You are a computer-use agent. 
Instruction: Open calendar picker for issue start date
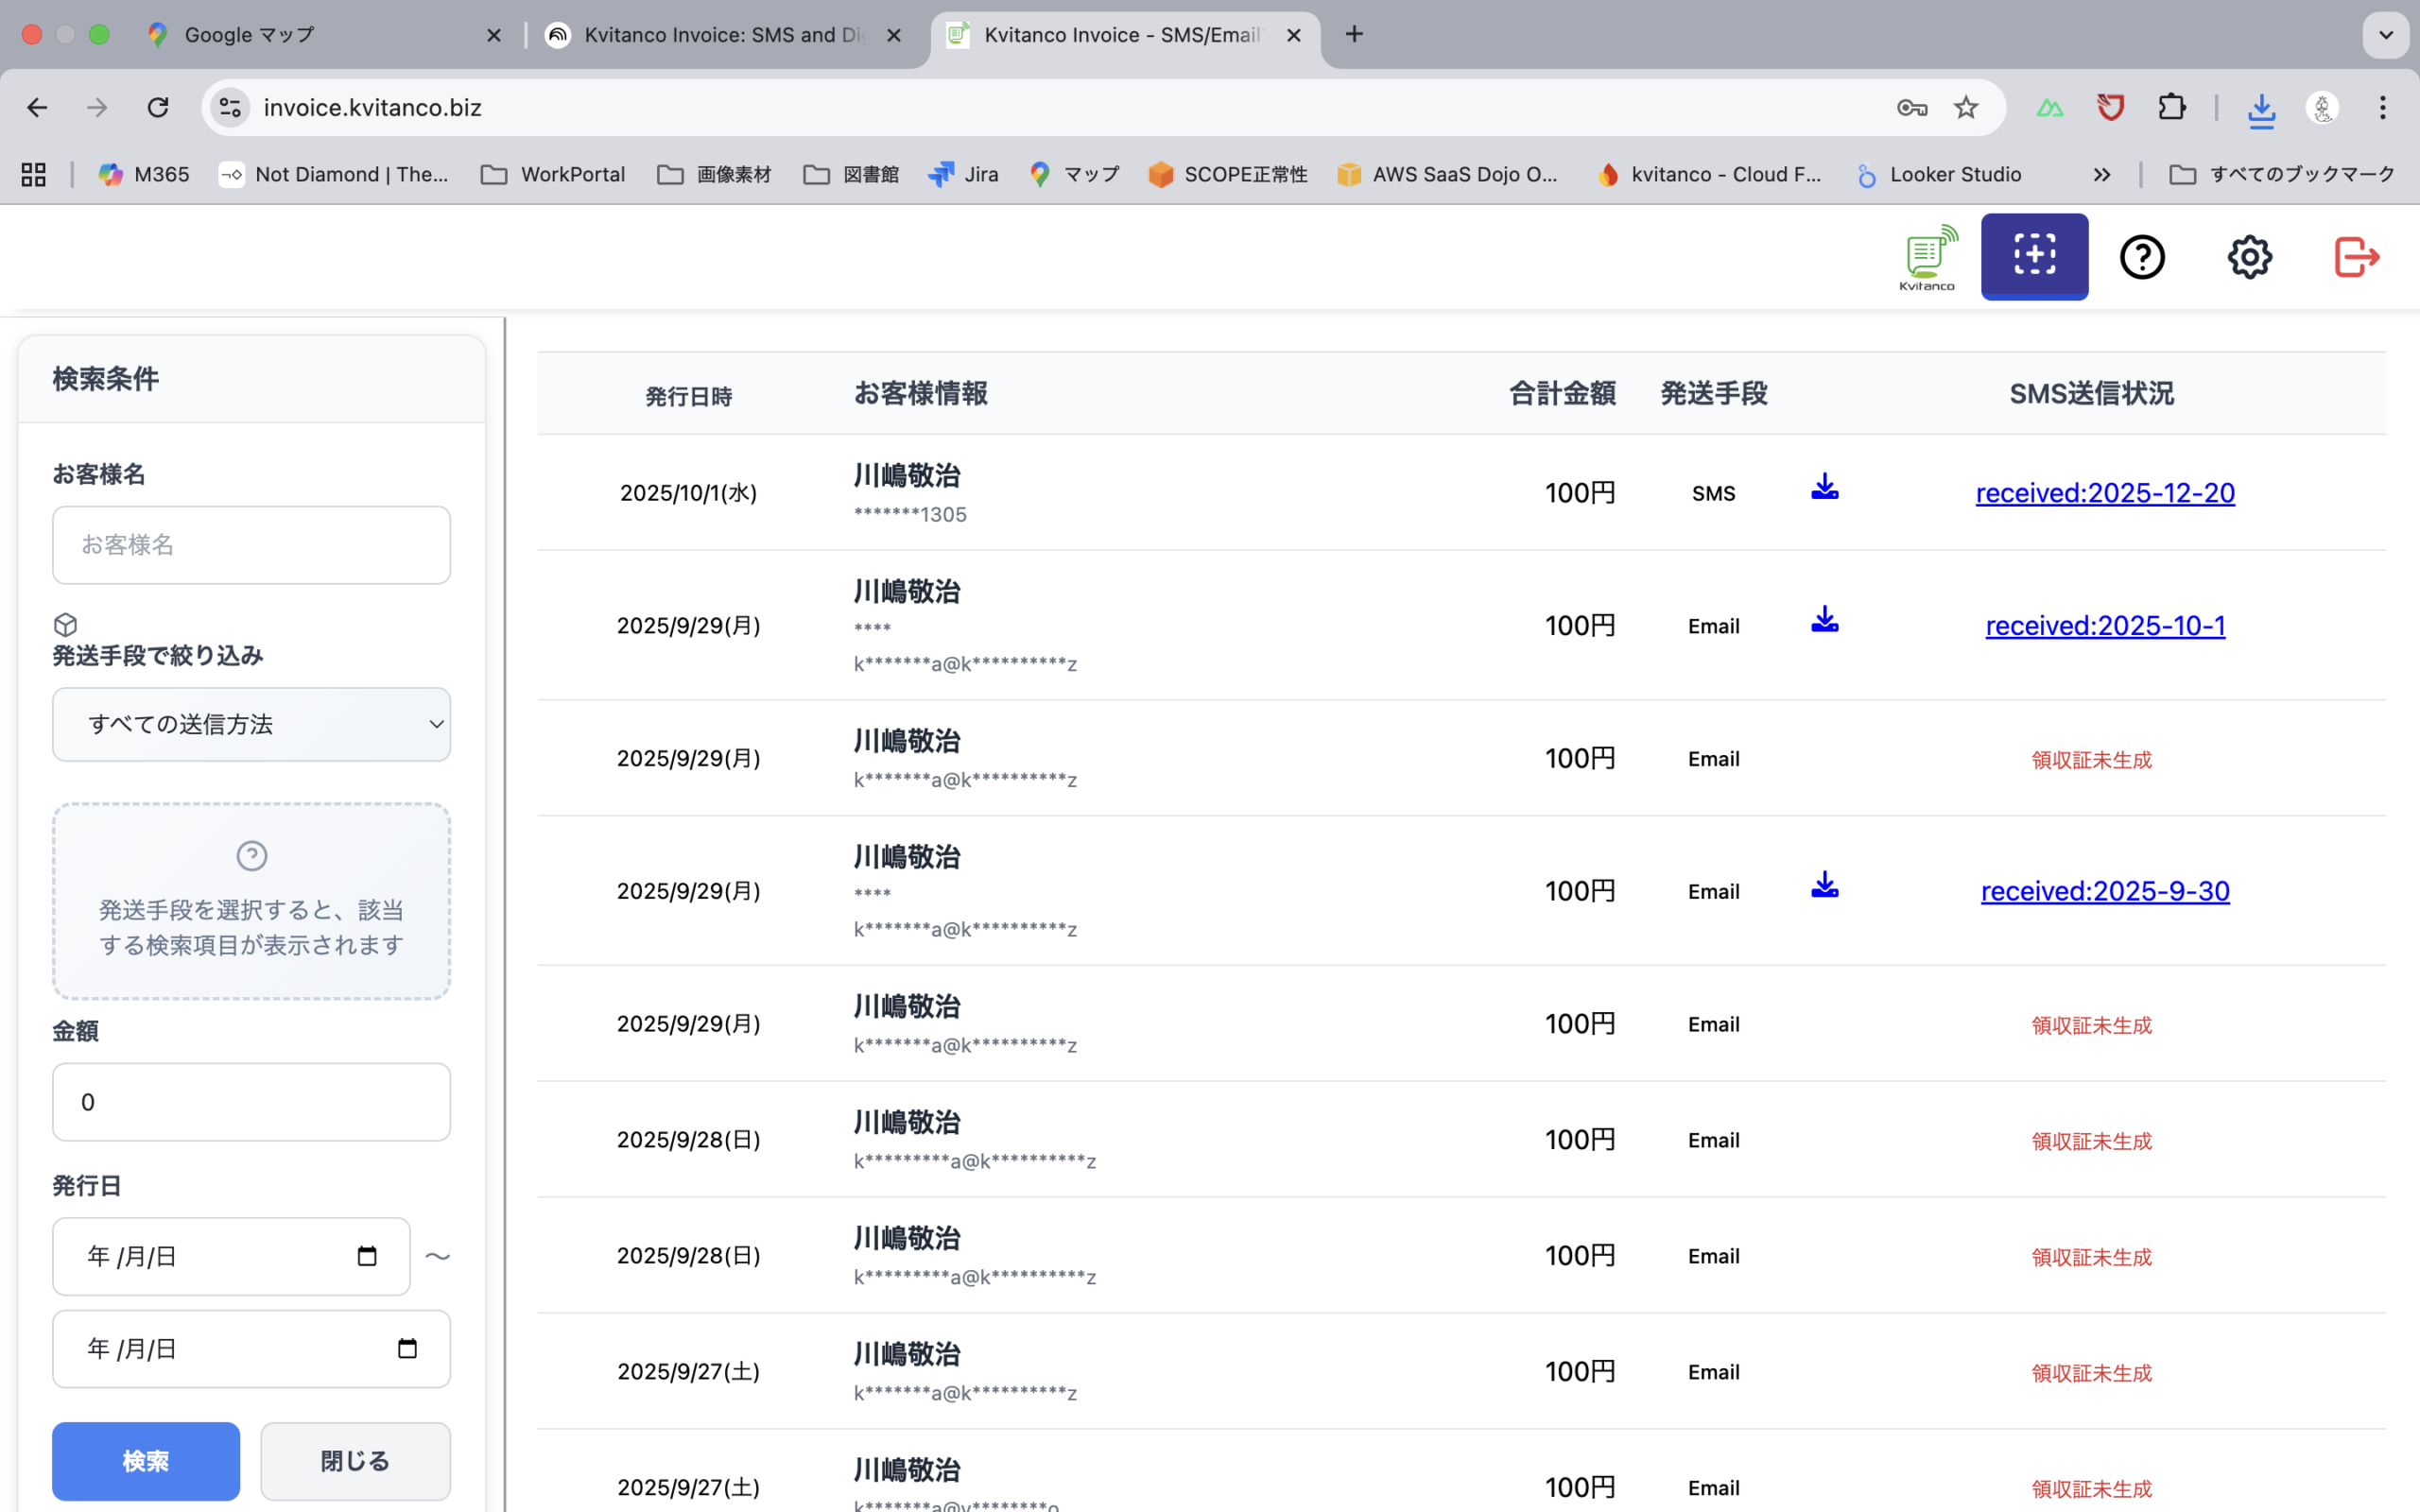(367, 1256)
